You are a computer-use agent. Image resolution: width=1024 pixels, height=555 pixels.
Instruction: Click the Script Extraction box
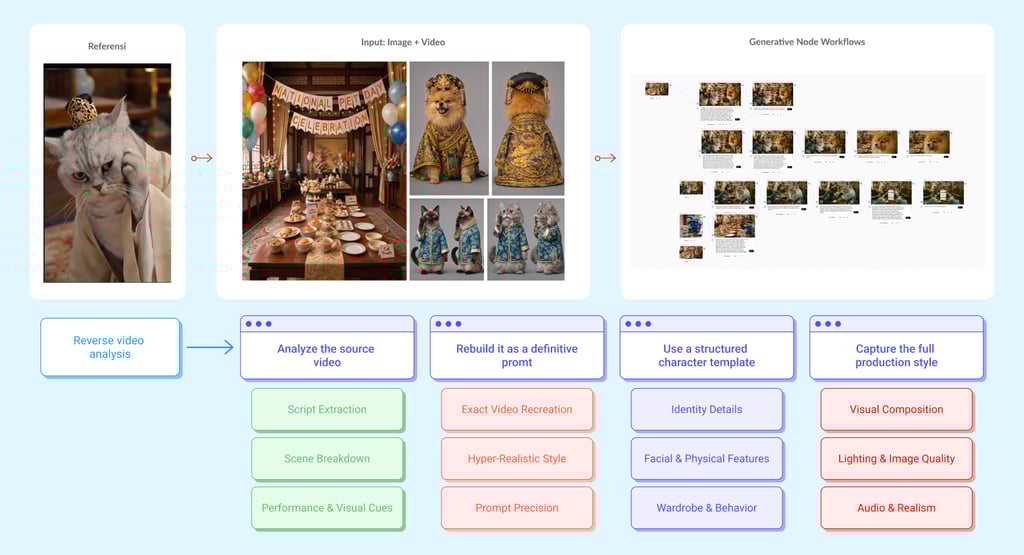tap(327, 409)
